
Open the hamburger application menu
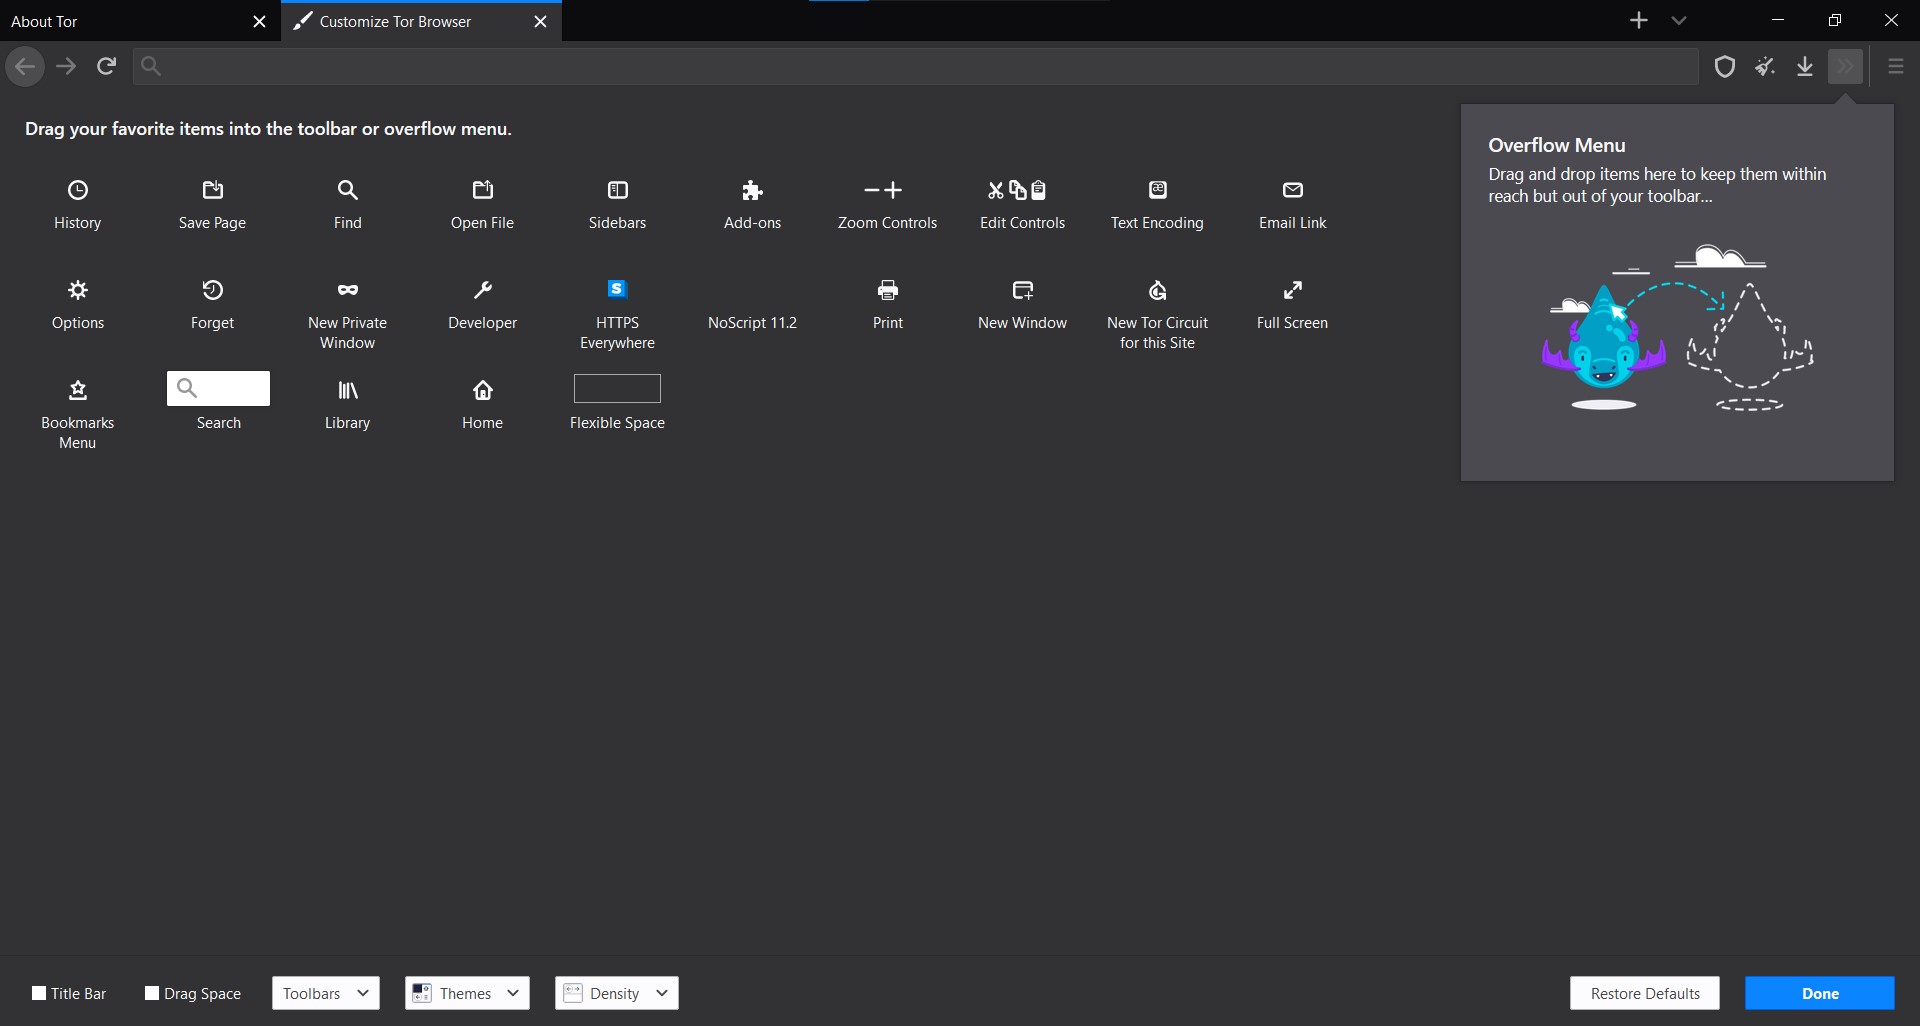[x=1896, y=66]
